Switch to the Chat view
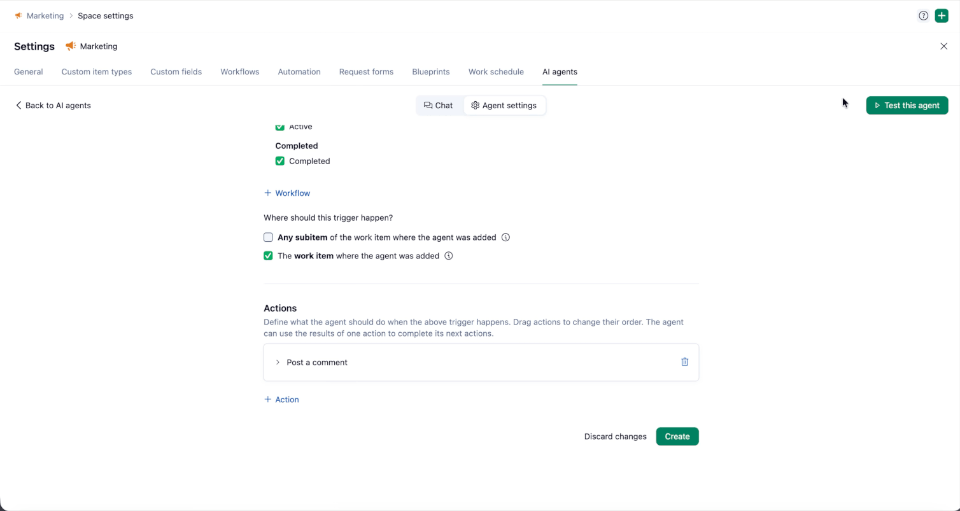 tap(439, 105)
